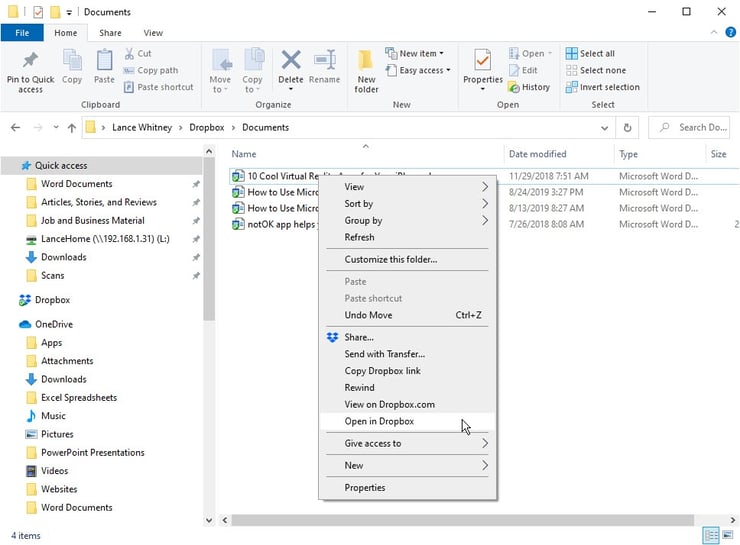Click Select all in the ribbon
Image resolution: width=740 pixels, height=545 pixels.
coord(590,54)
